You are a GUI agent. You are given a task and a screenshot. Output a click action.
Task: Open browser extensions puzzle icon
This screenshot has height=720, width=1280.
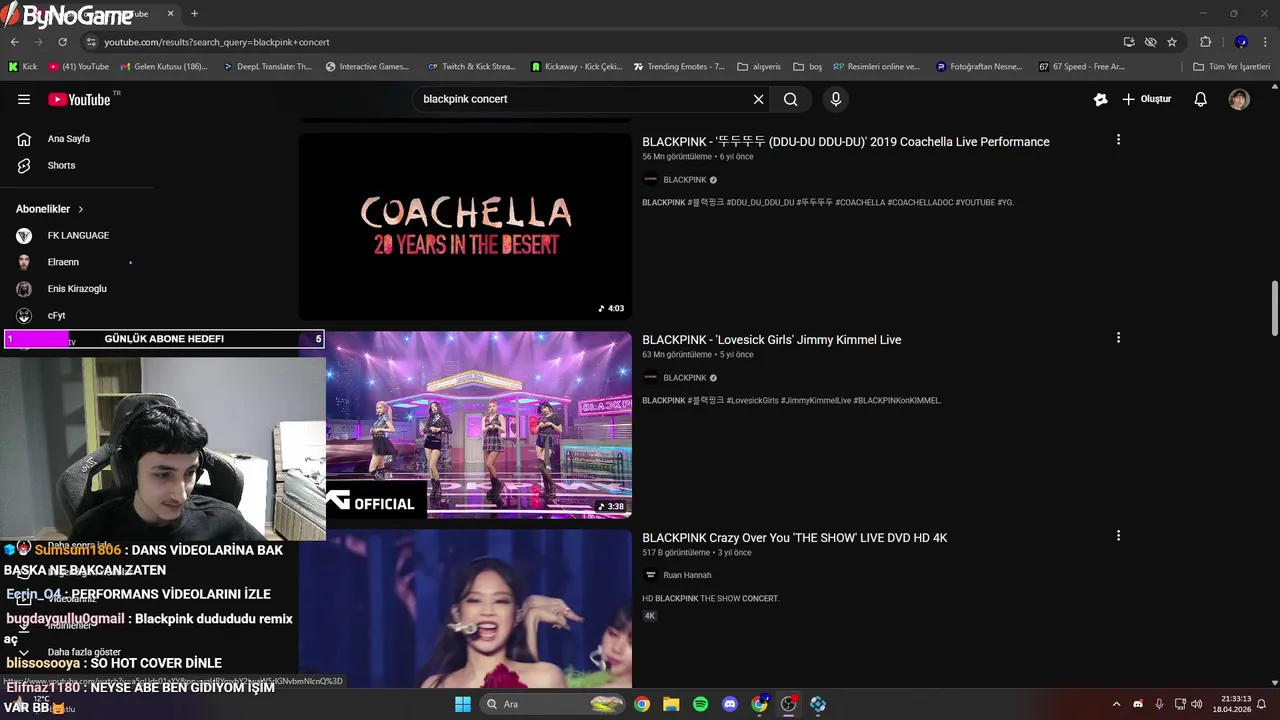(x=1205, y=42)
